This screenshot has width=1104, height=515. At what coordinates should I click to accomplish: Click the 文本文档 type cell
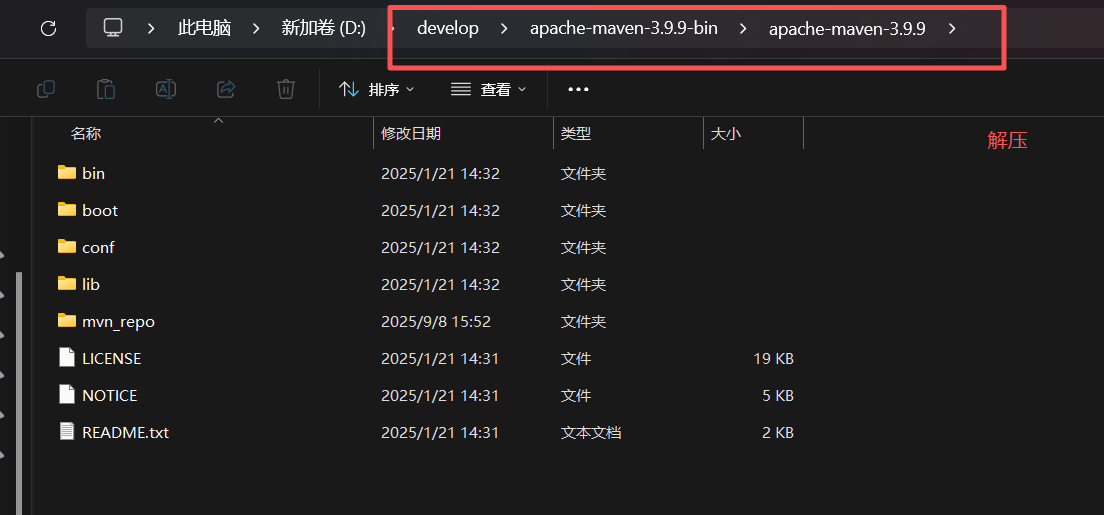(x=591, y=432)
